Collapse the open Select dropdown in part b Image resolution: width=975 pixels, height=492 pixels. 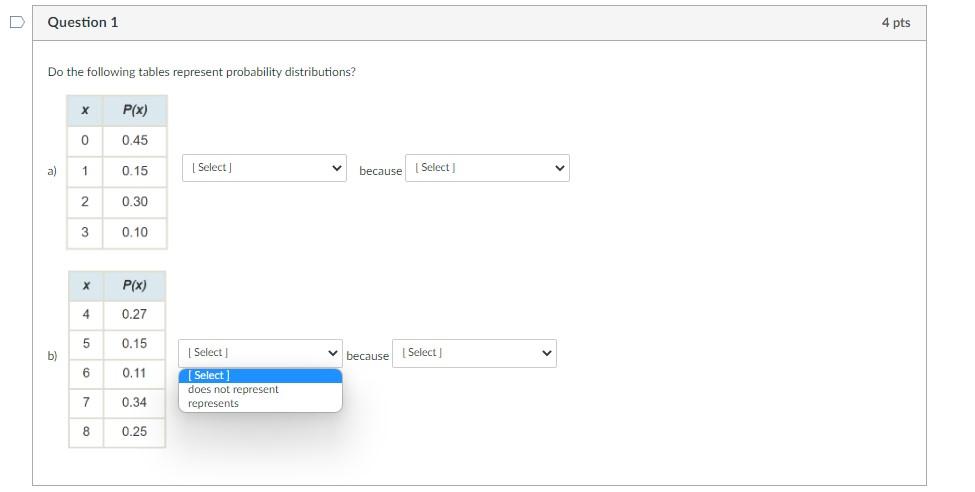pyautogui.click(x=260, y=353)
